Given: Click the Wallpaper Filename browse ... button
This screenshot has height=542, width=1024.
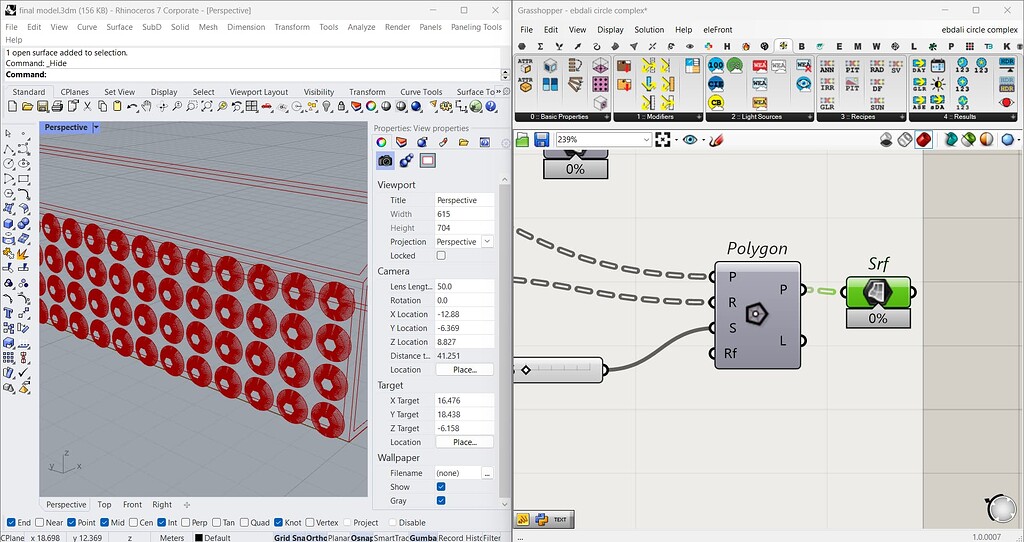Looking at the screenshot, I should tap(487, 473).
